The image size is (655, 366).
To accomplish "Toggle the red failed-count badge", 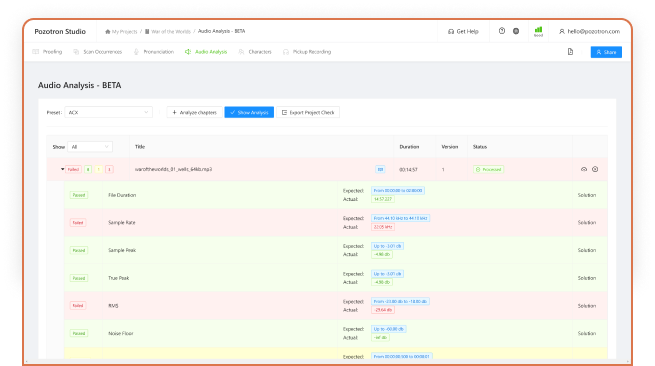I will click(x=109, y=169).
